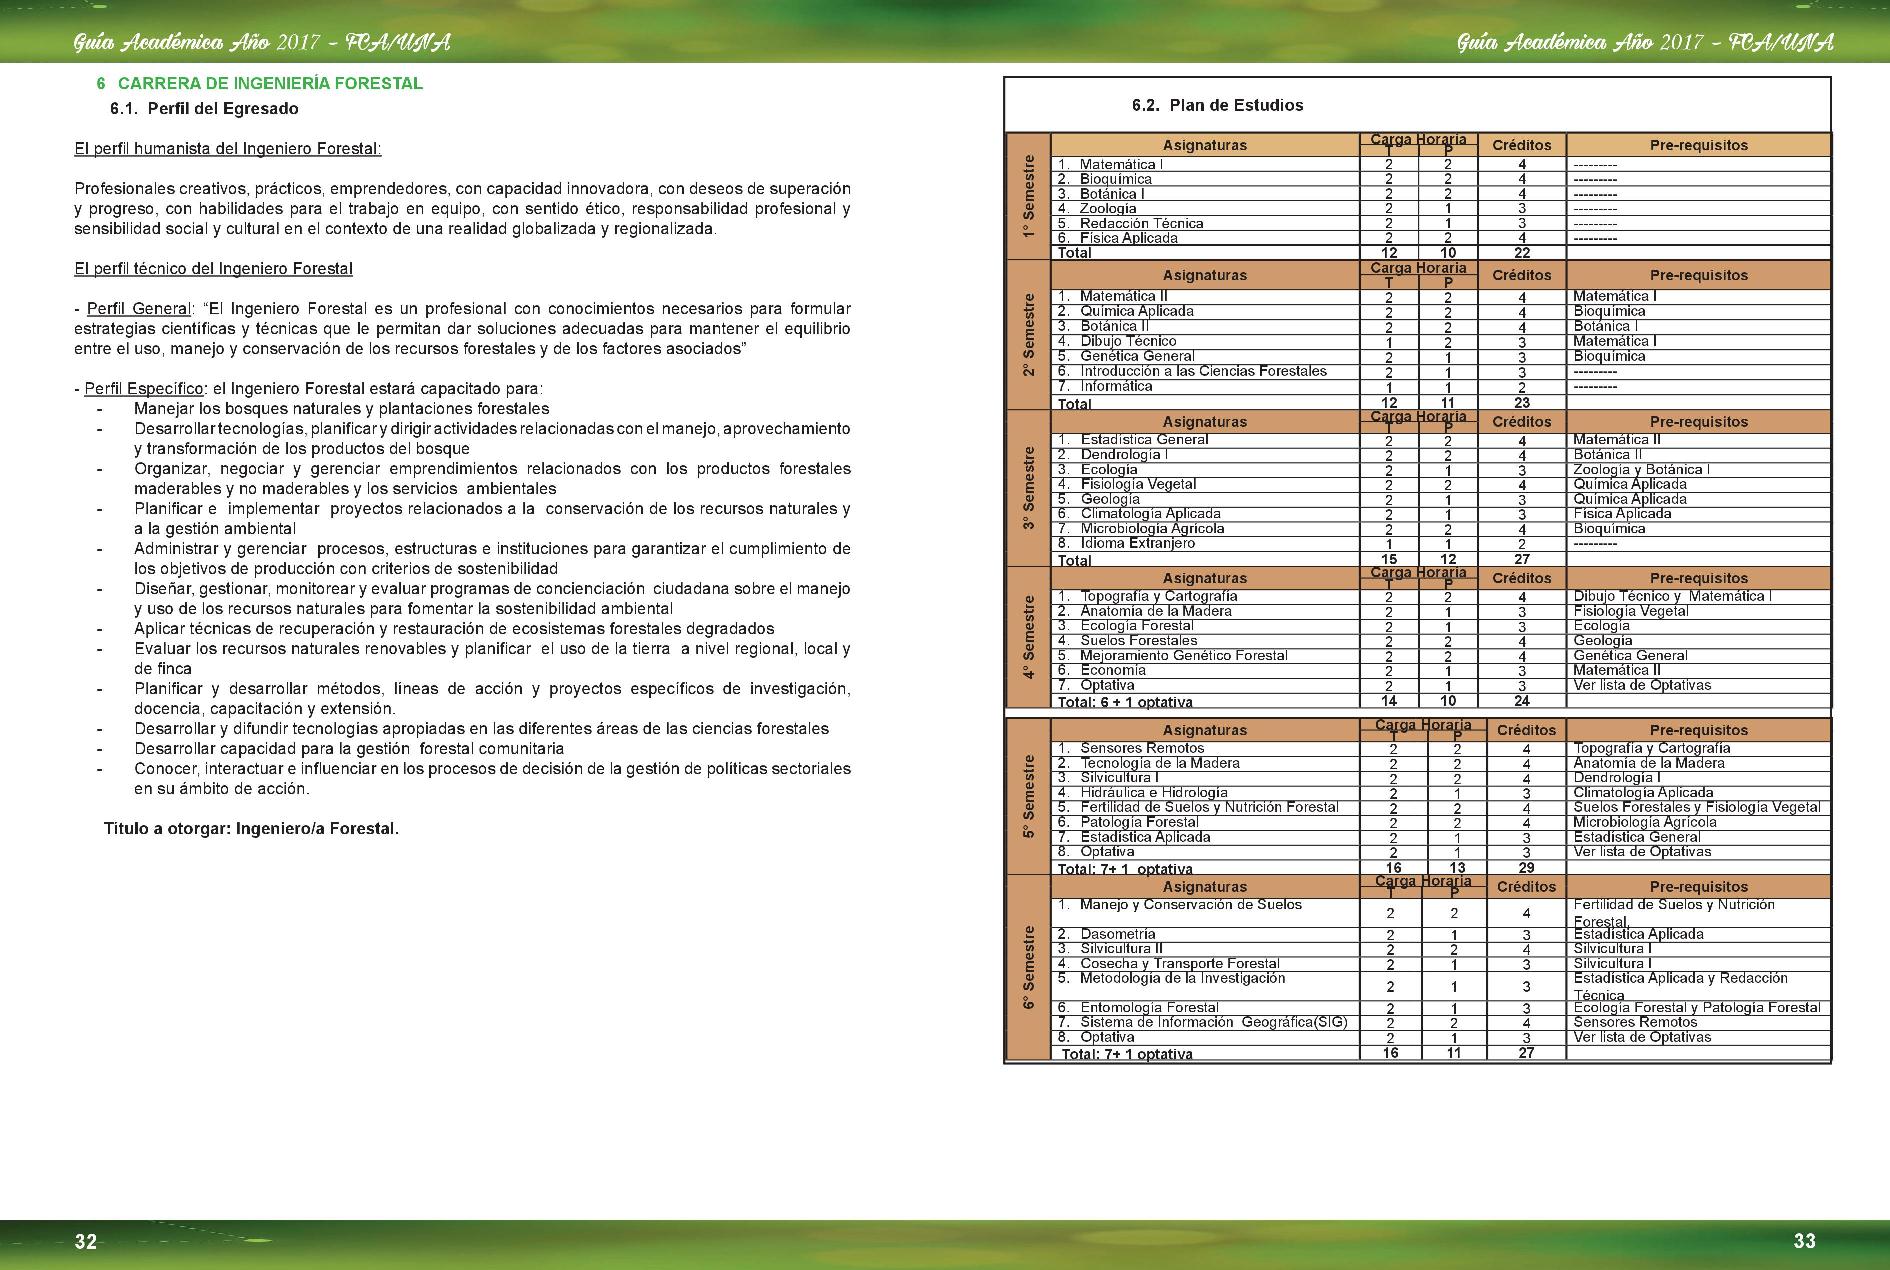Click the '1° Semestre' vertical label
Screen dimensions: 1890x1270
coord(1027,196)
